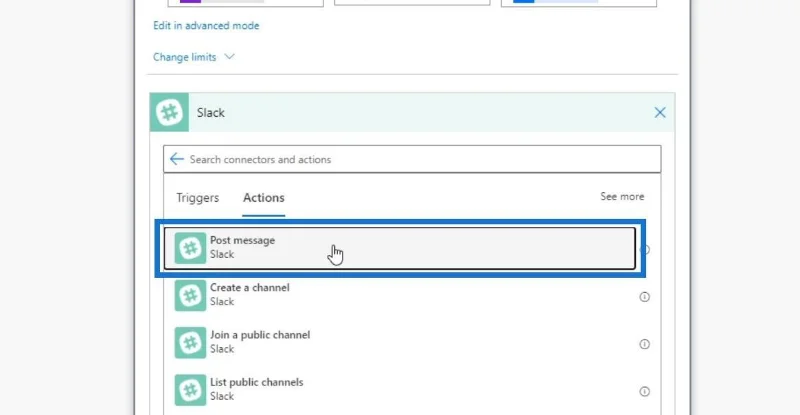Go back using the search box arrow
Viewport: 800px width, 415px height.
click(177, 159)
